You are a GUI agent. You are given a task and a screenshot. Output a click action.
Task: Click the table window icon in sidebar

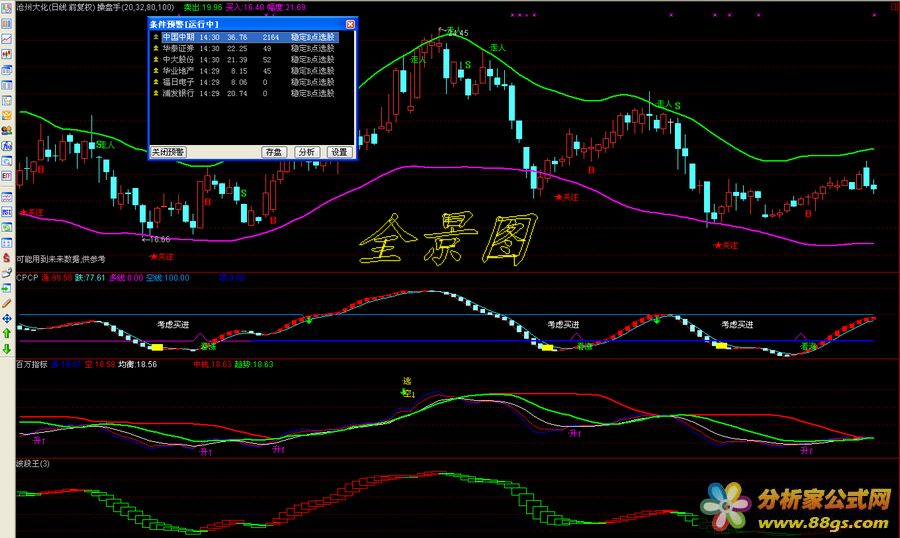coord(6,84)
